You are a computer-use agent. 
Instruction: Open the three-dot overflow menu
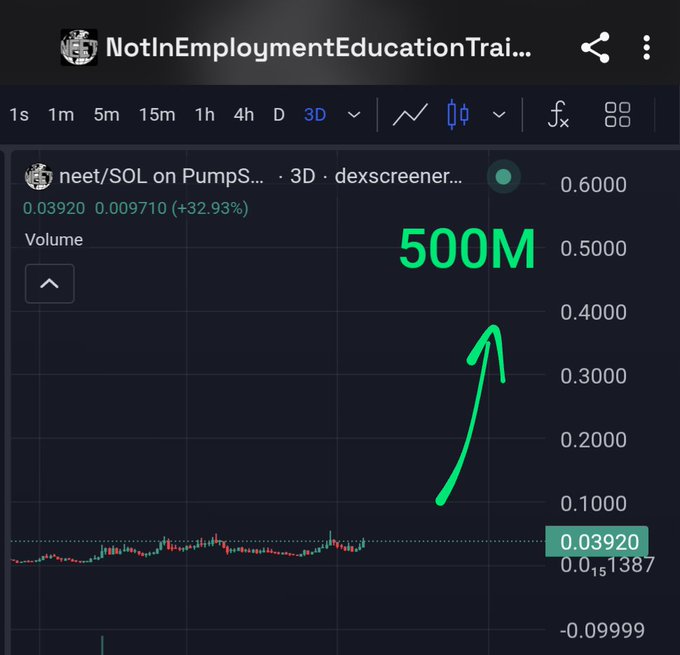pyautogui.click(x=646, y=48)
